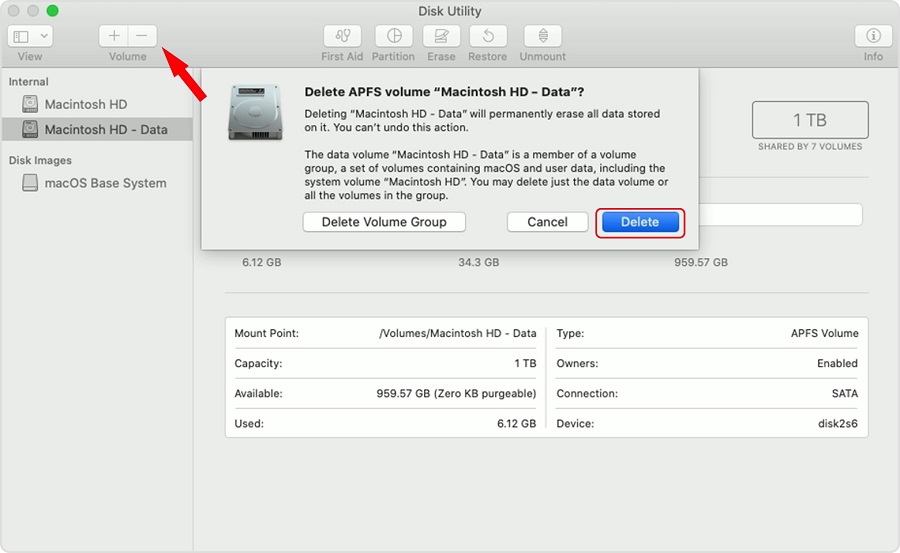Viewport: 900px width, 553px height.
Task: Open the Partition tool
Action: 394,36
